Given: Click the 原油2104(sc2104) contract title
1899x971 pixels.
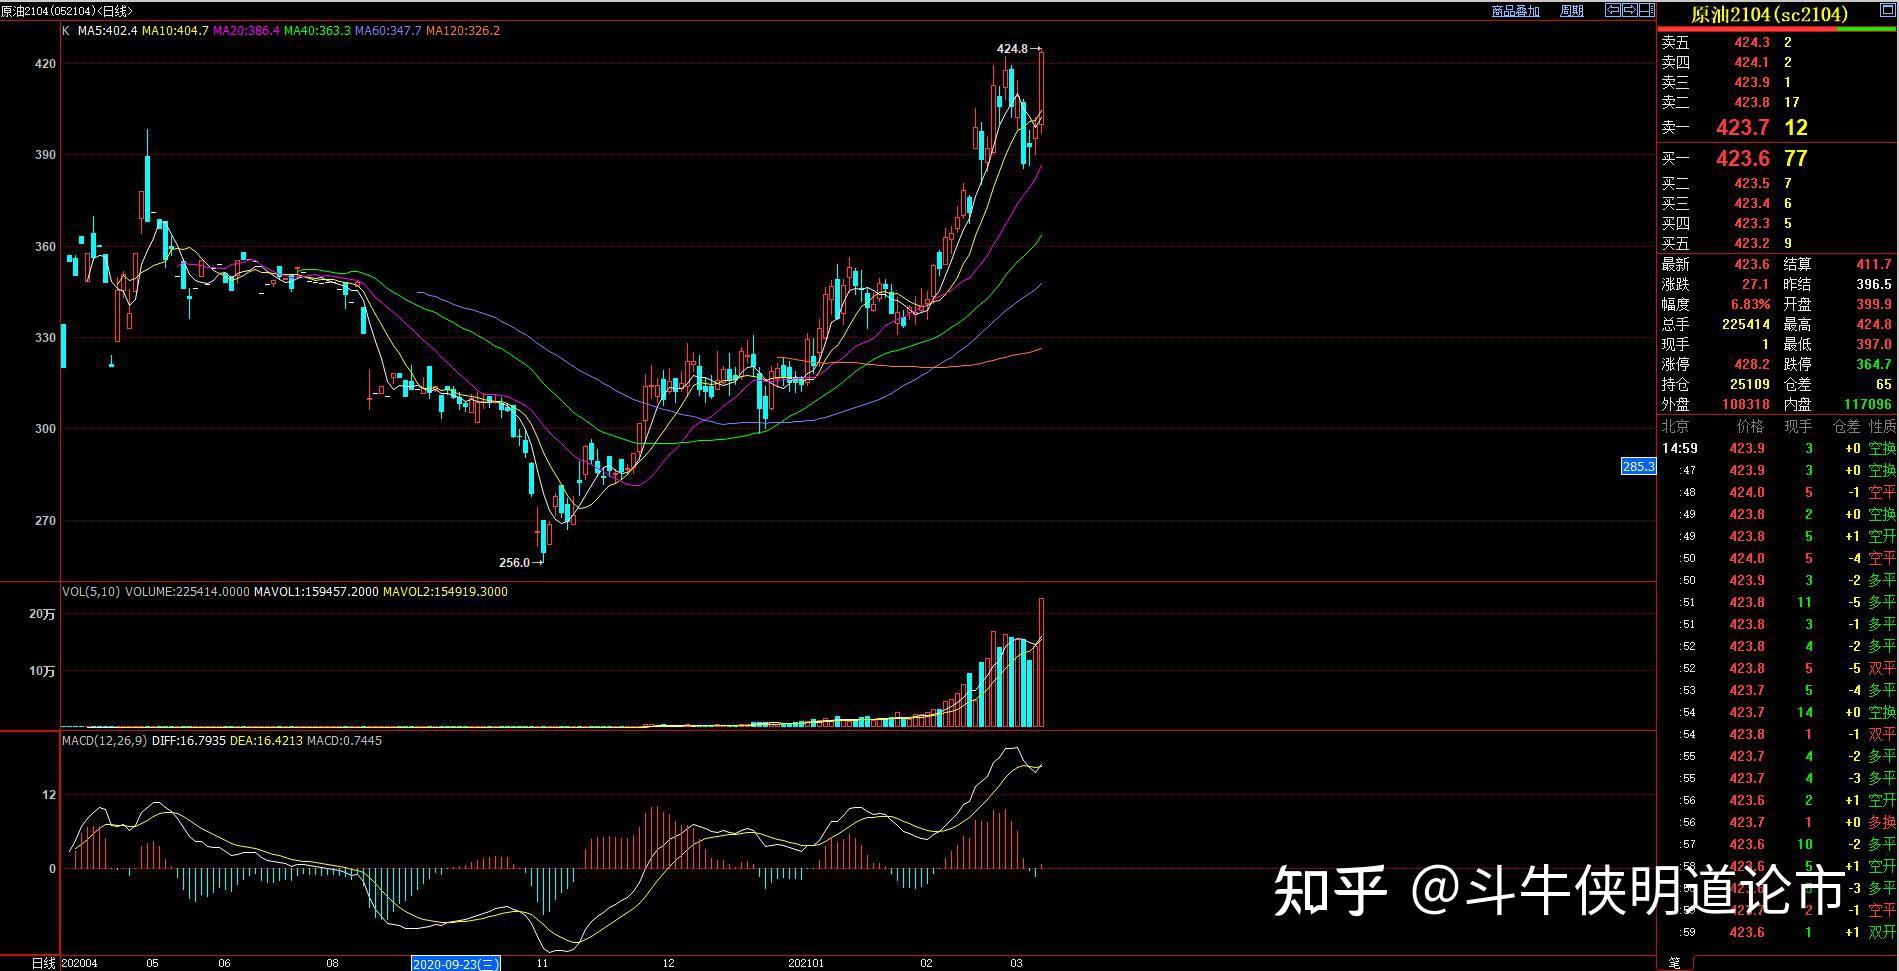Looking at the screenshot, I should [x=1769, y=14].
